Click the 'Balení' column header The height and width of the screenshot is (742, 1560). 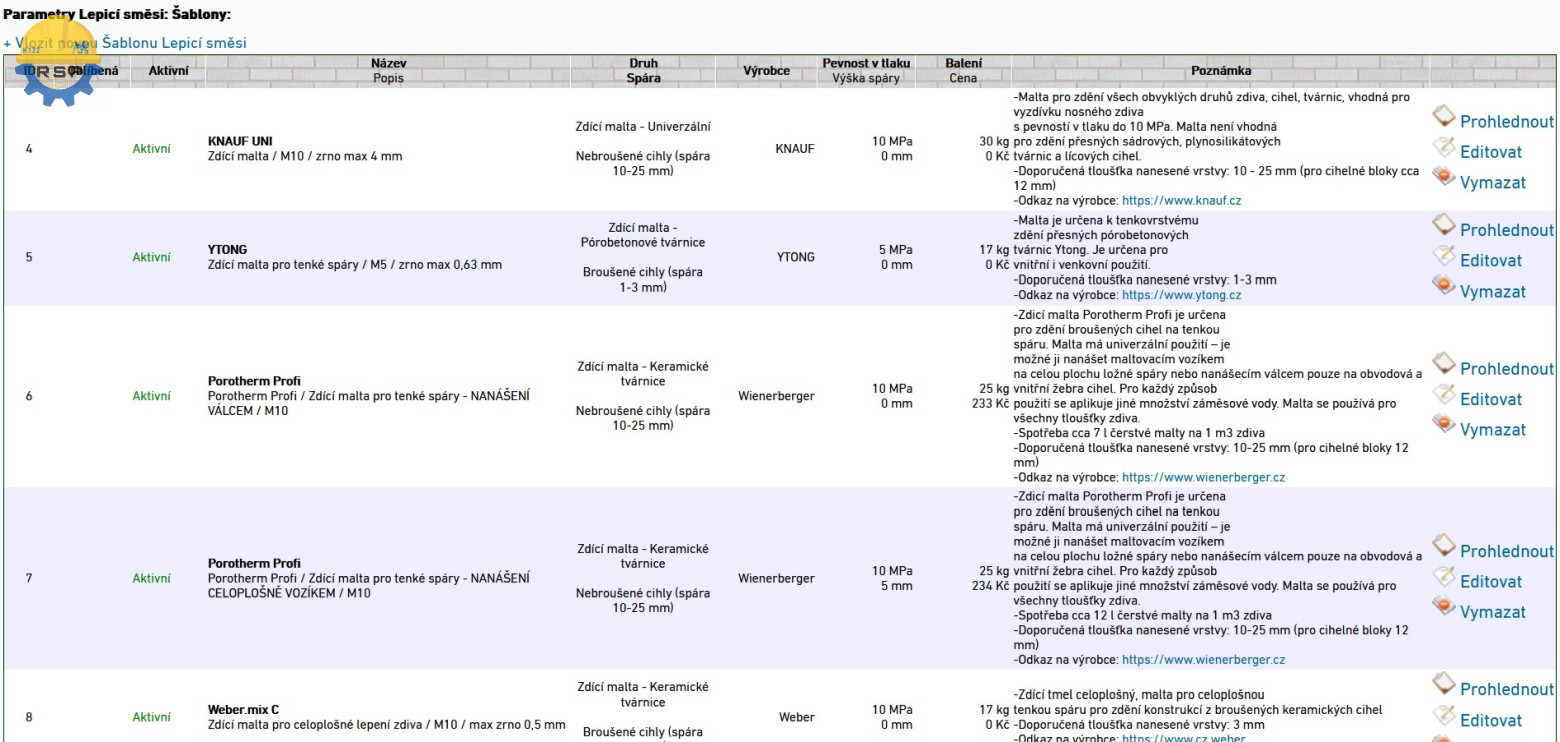point(964,63)
